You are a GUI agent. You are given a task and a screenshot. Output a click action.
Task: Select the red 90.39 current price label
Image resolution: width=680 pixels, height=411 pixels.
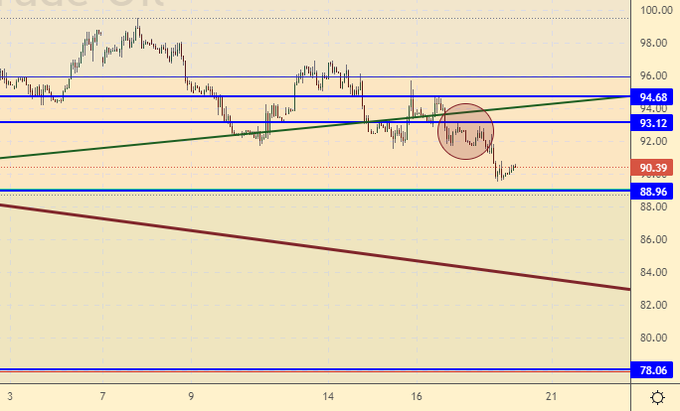[657, 167]
